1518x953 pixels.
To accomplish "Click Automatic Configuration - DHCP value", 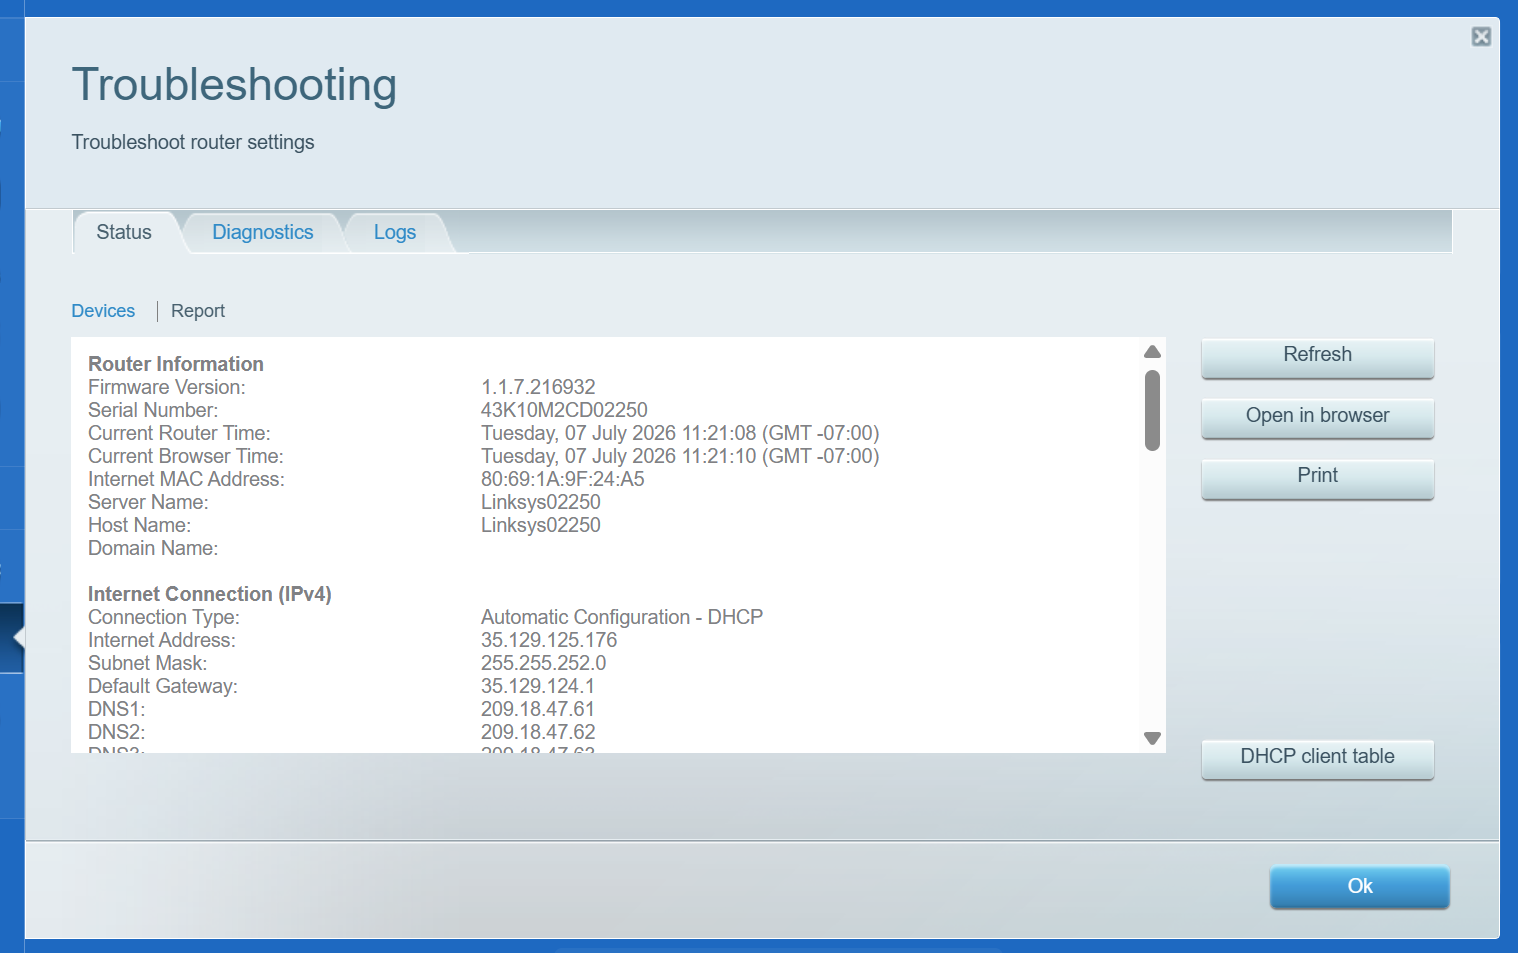I will [x=622, y=617].
